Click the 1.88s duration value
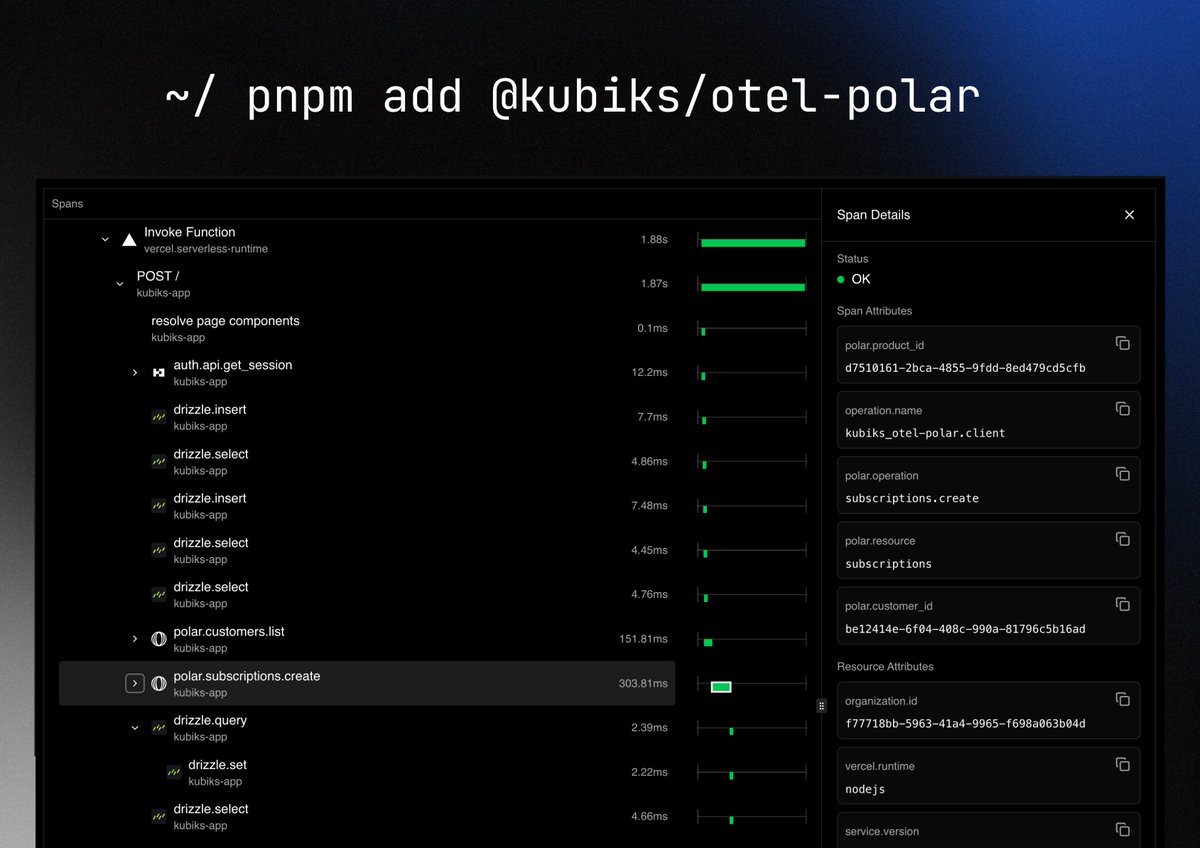 [x=654, y=240]
